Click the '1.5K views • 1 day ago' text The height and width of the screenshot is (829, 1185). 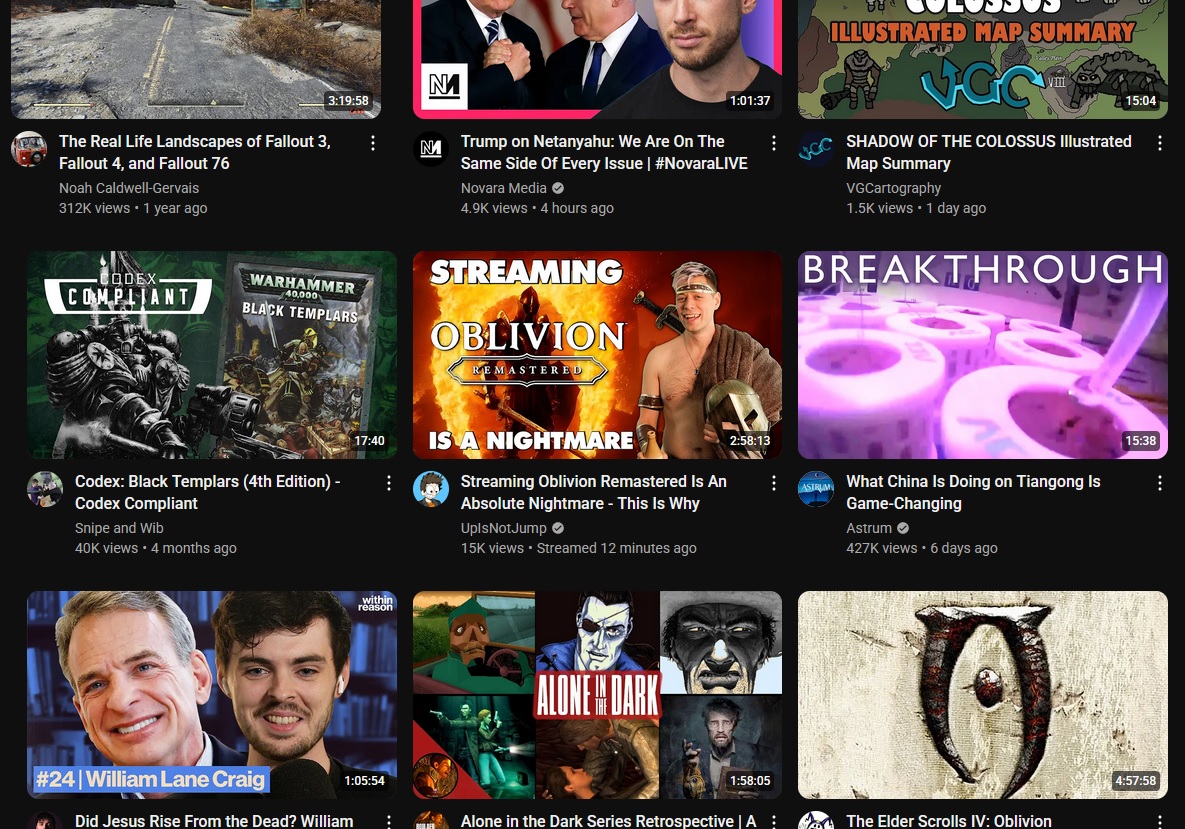point(916,209)
